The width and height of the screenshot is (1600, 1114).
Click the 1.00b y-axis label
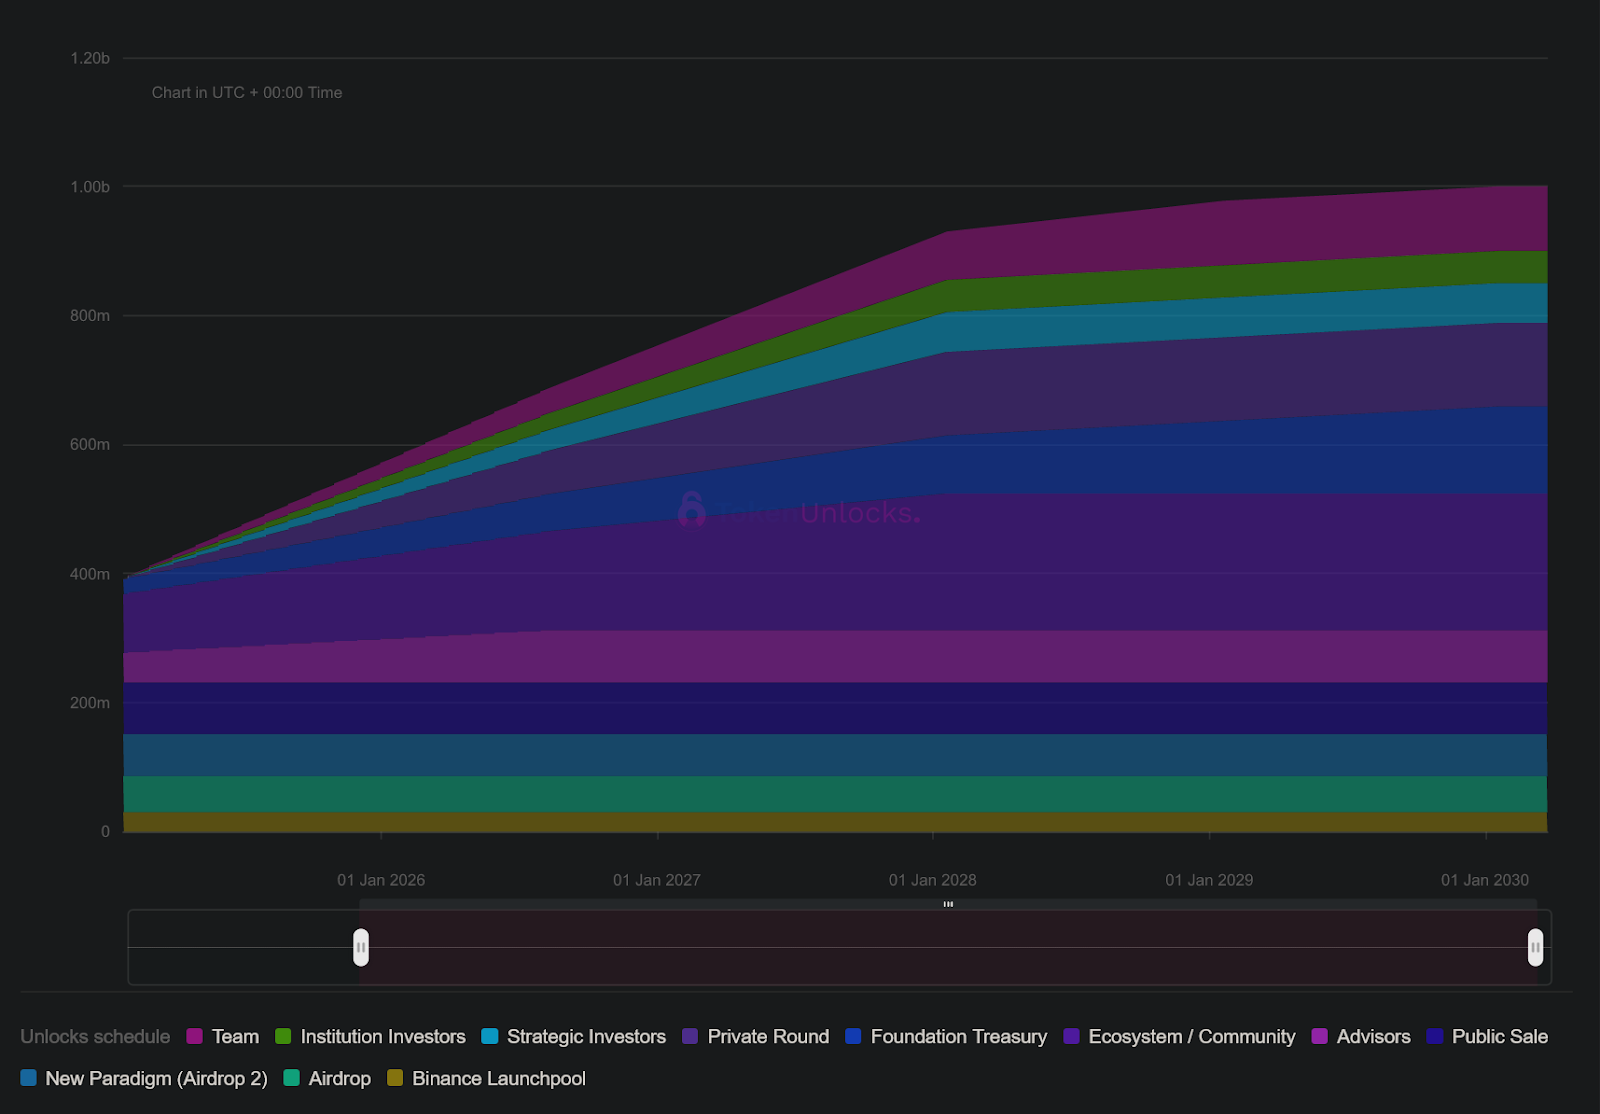click(x=90, y=187)
